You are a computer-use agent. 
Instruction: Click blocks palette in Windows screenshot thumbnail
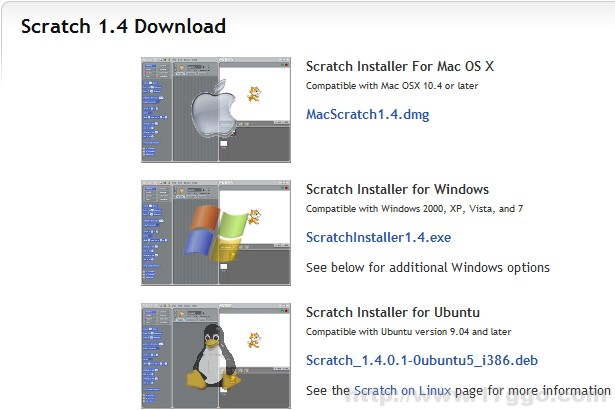click(x=154, y=233)
